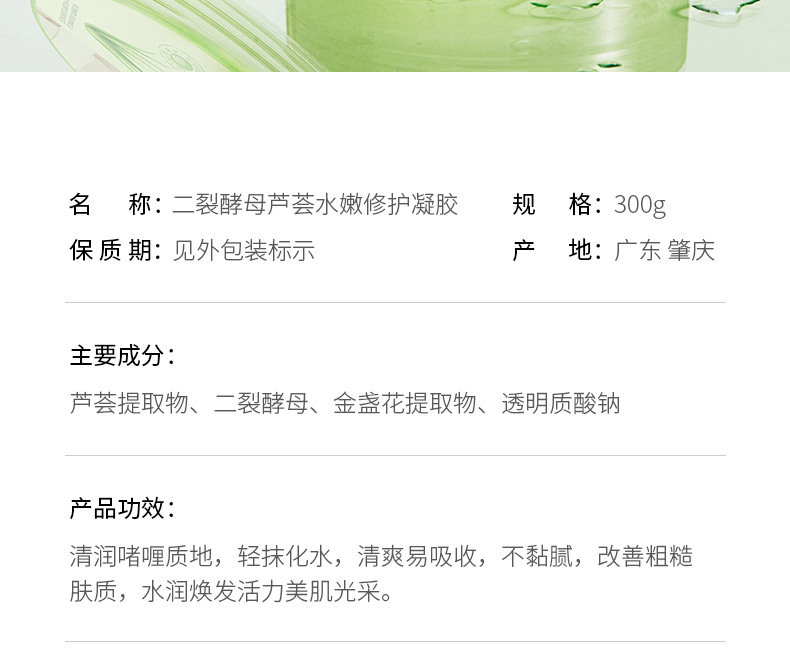Image resolution: width=790 pixels, height=655 pixels.
Task: Click the divider line below product info
Action: (x=396, y=303)
